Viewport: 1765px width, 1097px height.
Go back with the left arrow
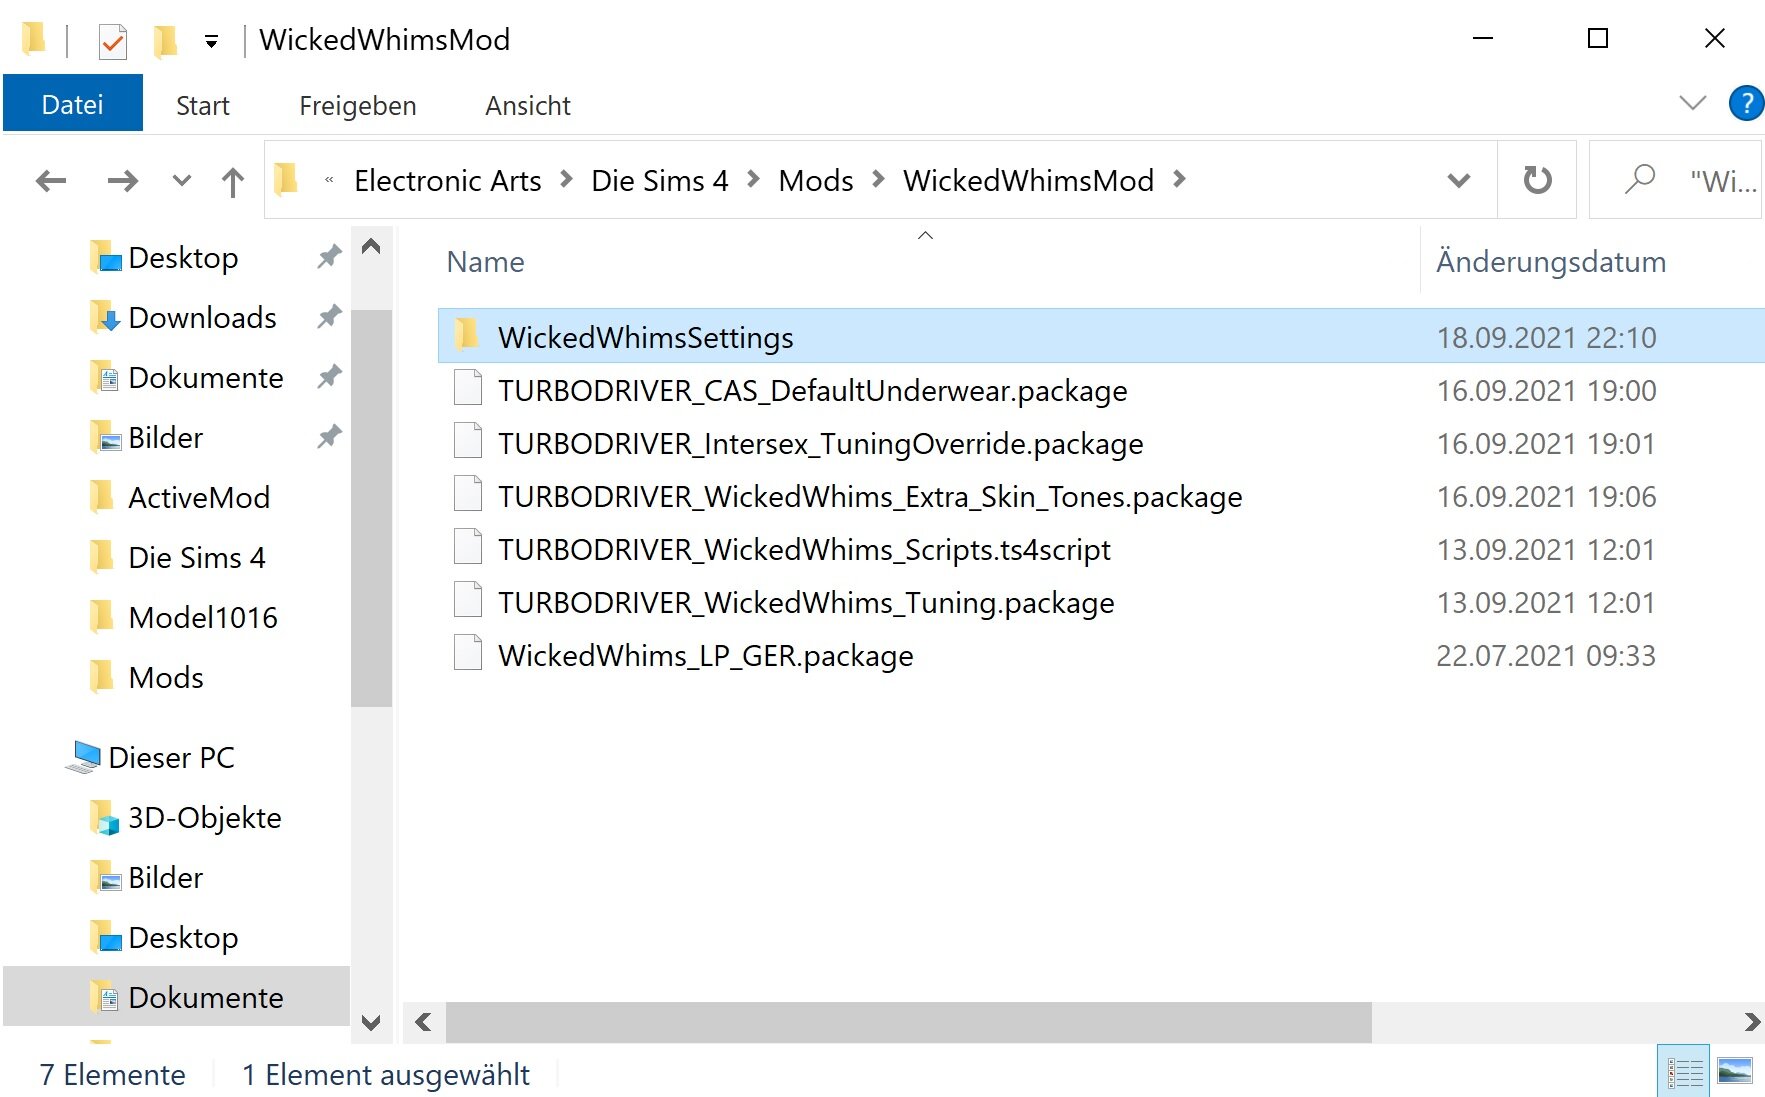51,181
